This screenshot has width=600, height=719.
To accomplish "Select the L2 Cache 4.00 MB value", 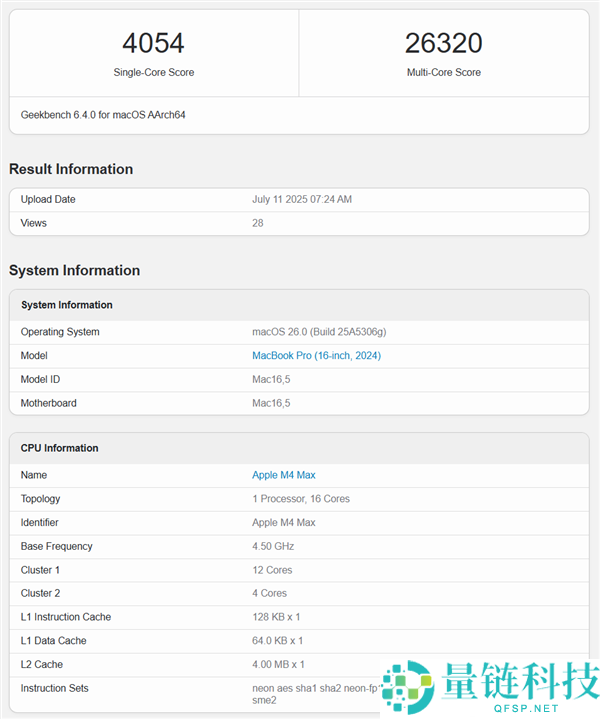I will [278, 664].
